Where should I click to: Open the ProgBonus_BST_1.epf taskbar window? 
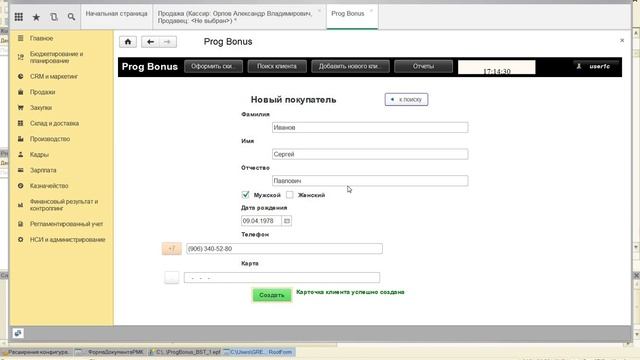(184, 352)
